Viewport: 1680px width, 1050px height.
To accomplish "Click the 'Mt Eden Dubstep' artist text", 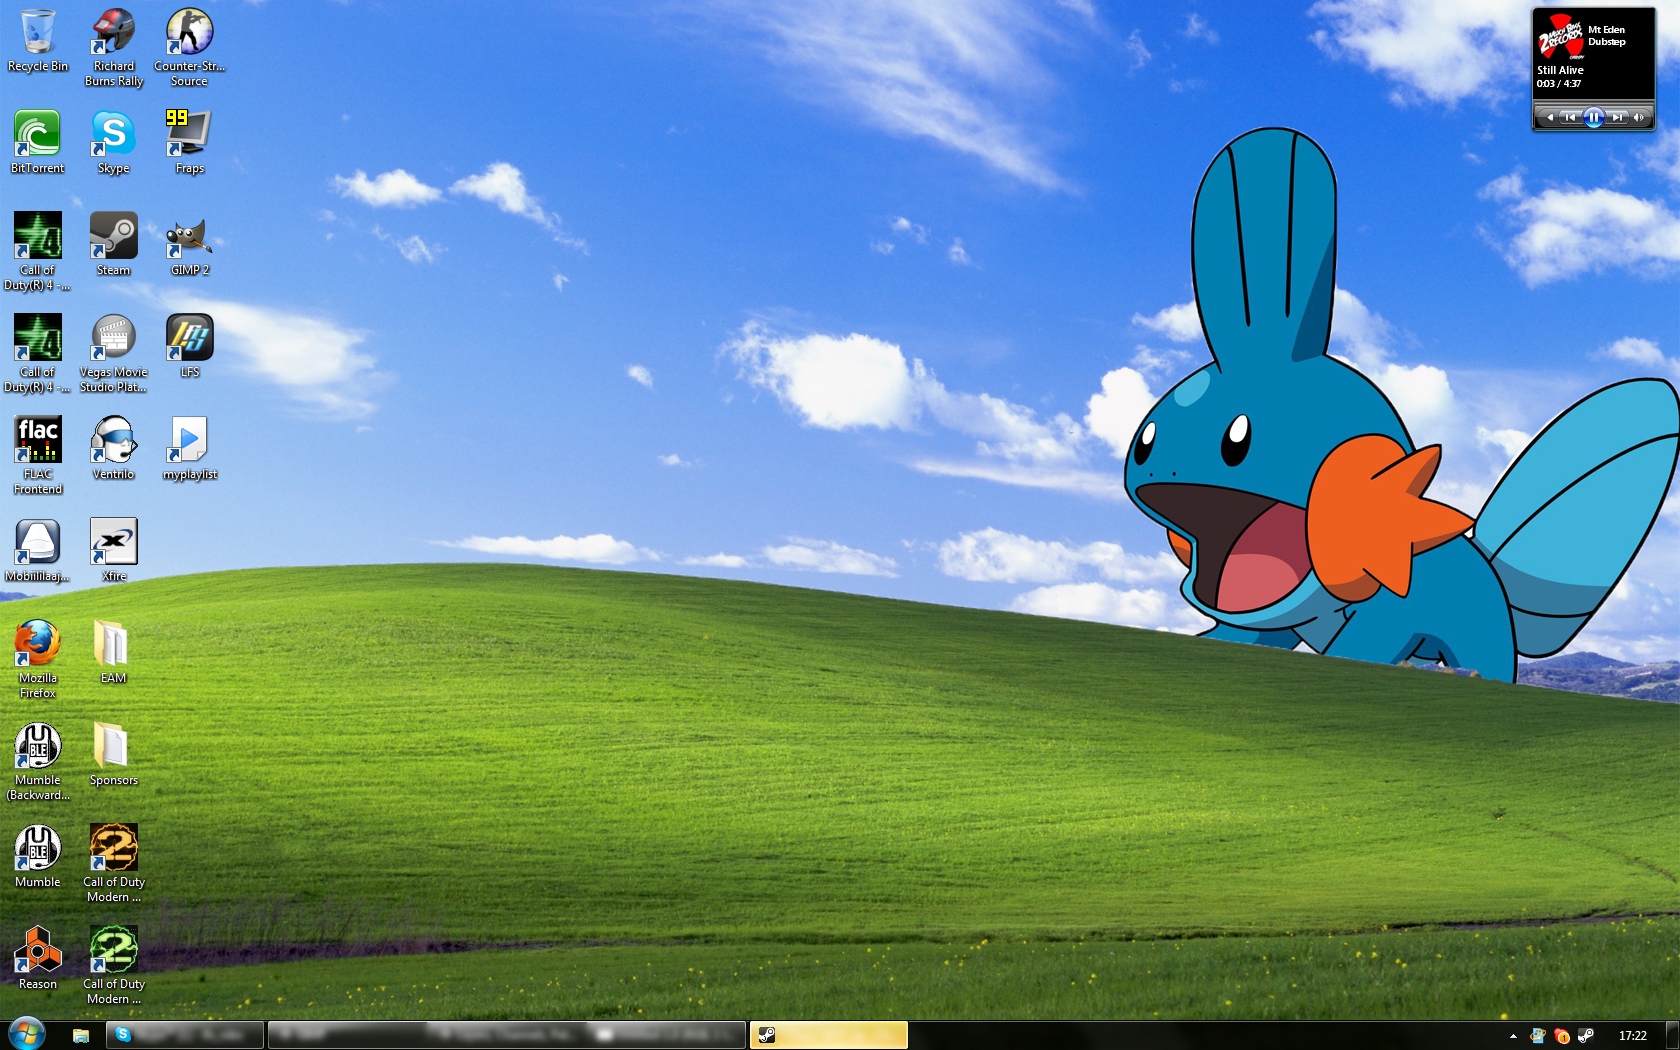I will click(x=1607, y=36).
